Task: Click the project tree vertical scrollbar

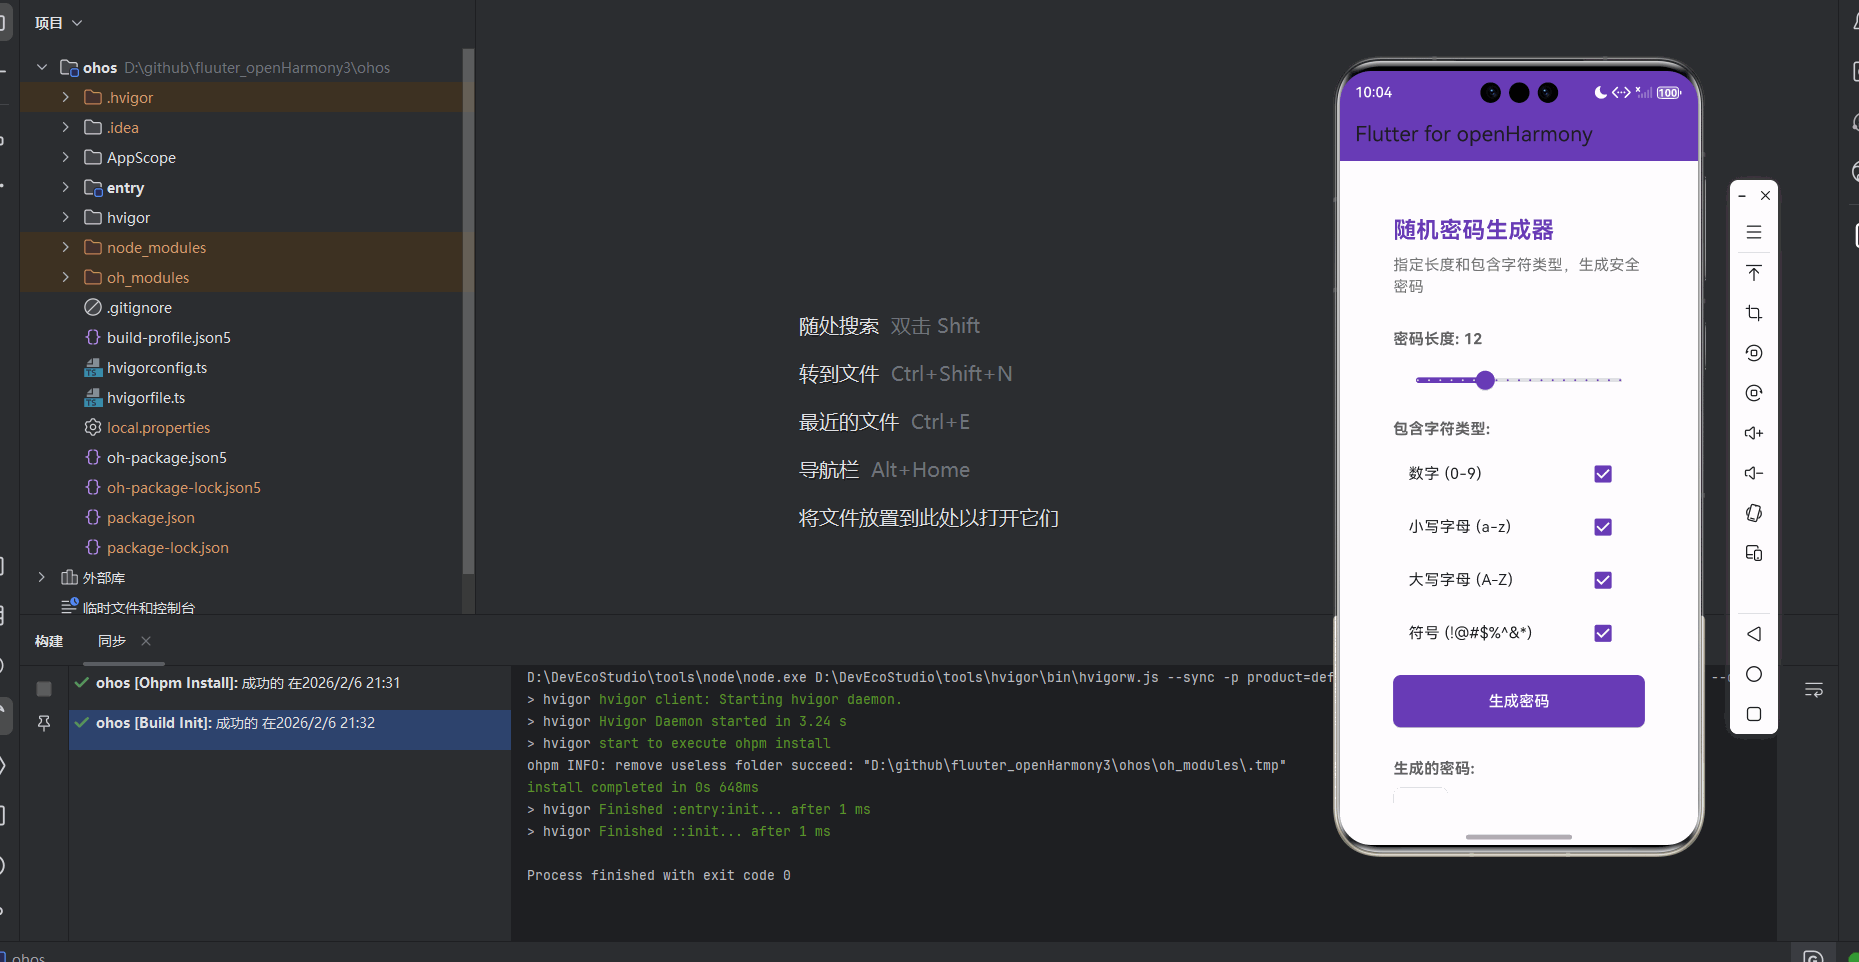Action: (468, 310)
